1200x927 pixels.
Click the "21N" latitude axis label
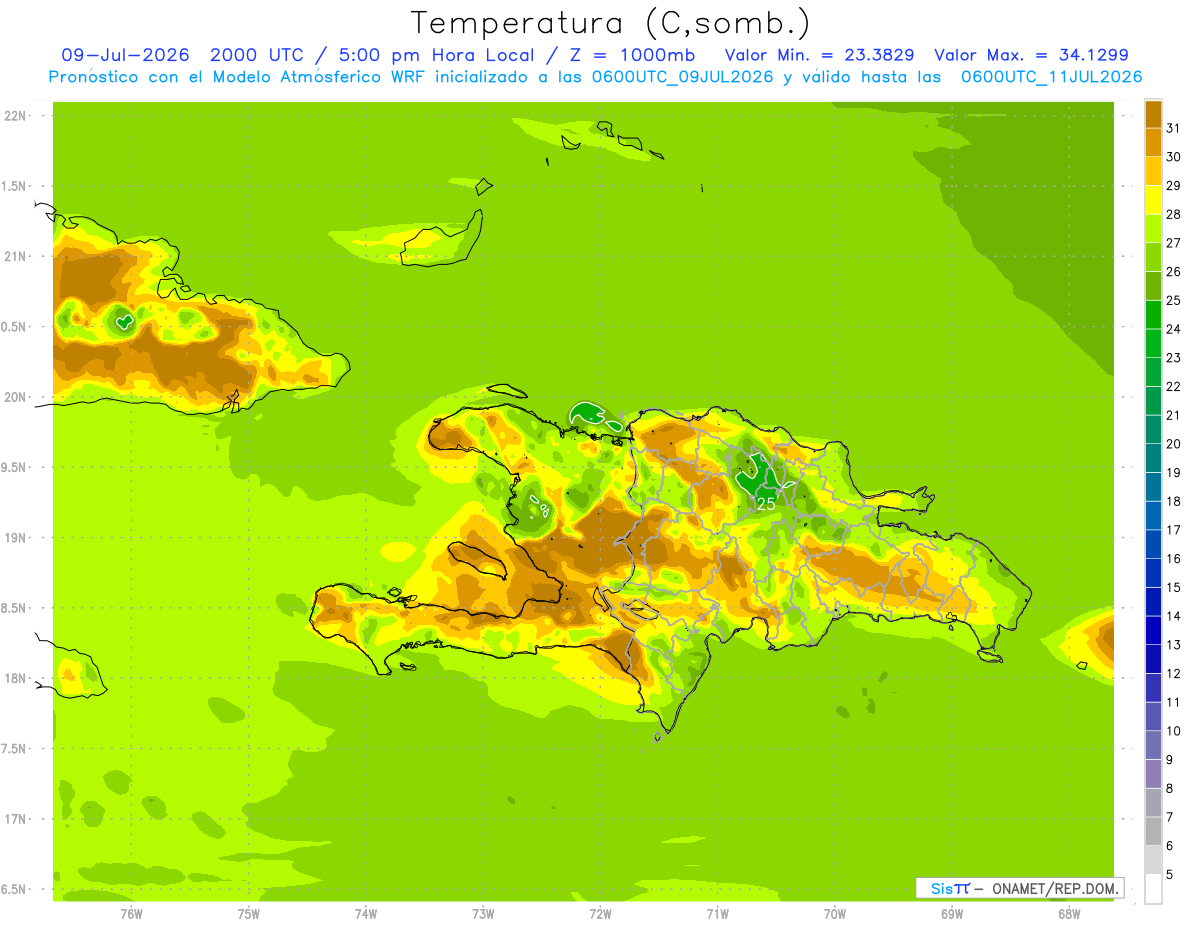16,257
